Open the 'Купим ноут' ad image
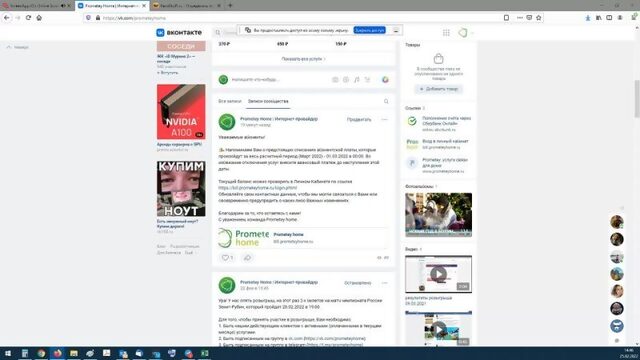This screenshot has width=640, height=360. click(181, 189)
